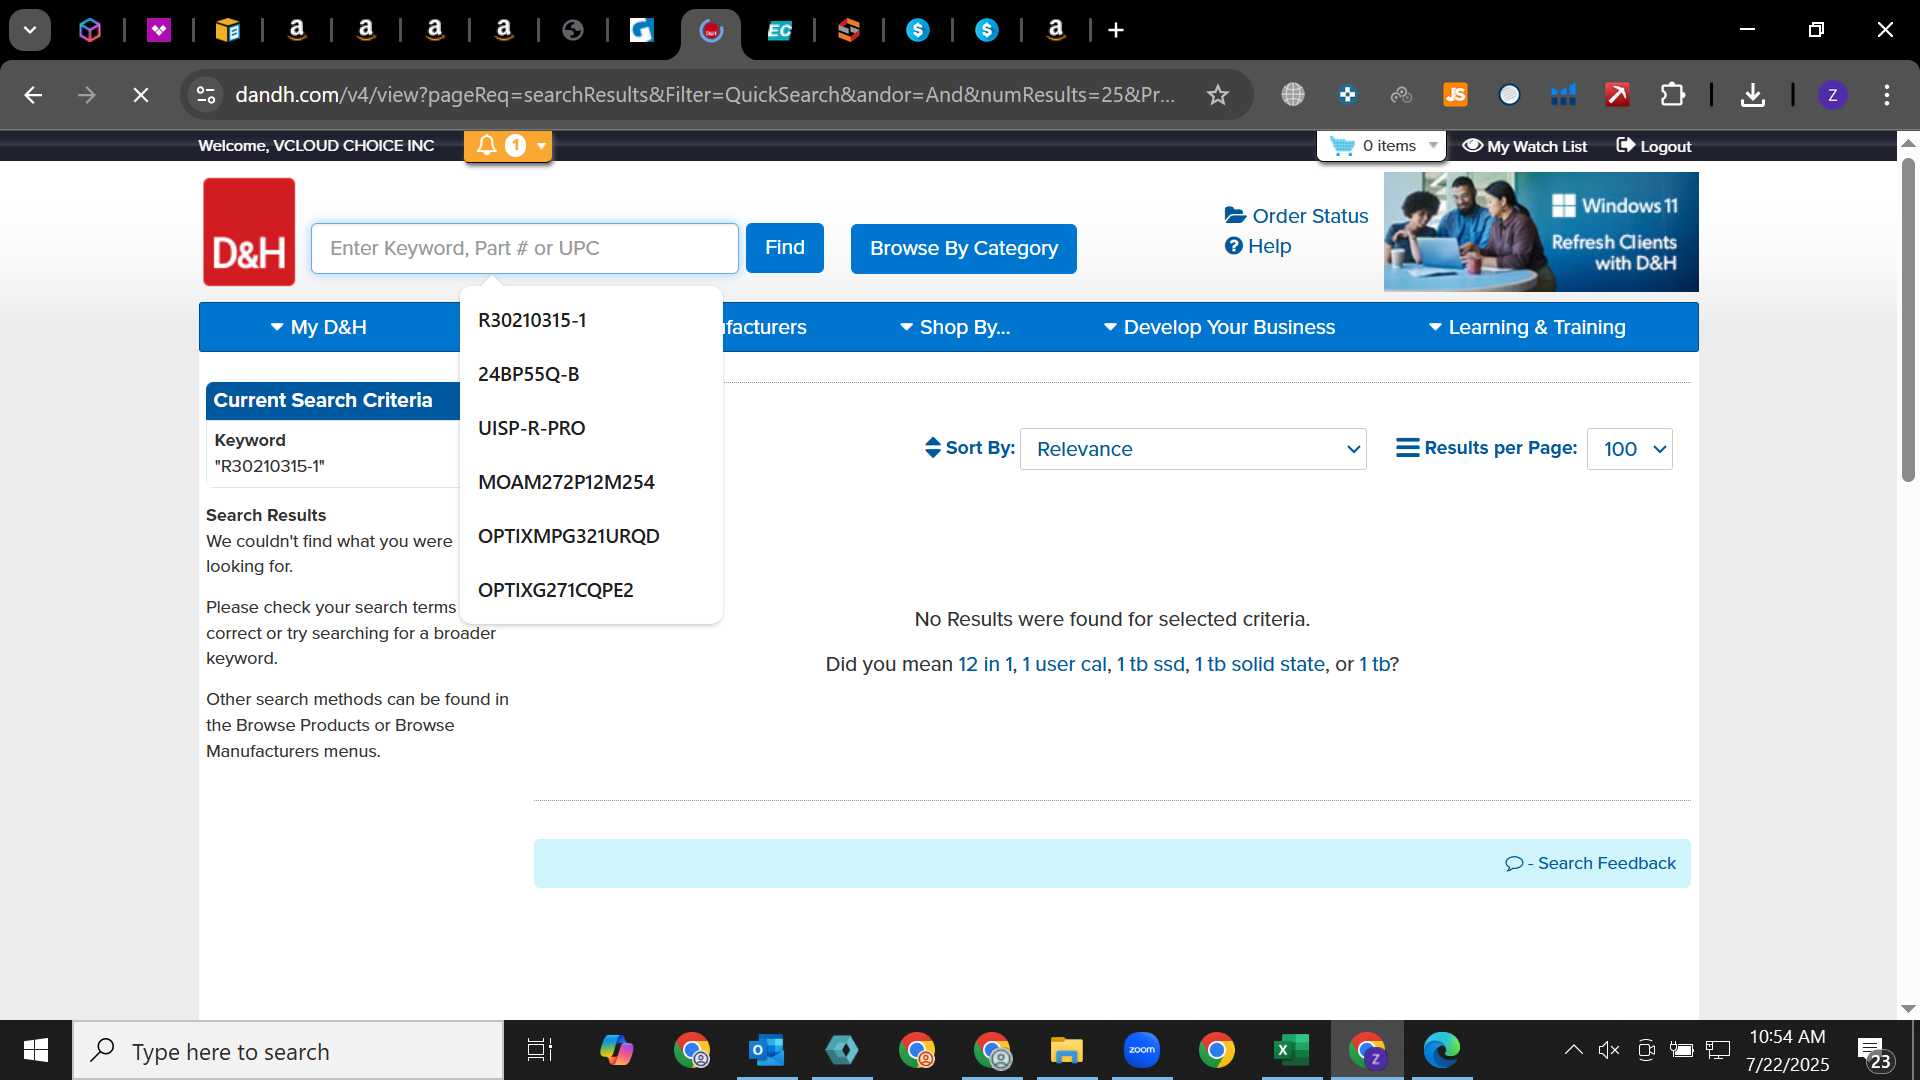Switch to the first Amazon tab
Image resolution: width=1920 pixels, height=1080 pixels.
click(297, 30)
